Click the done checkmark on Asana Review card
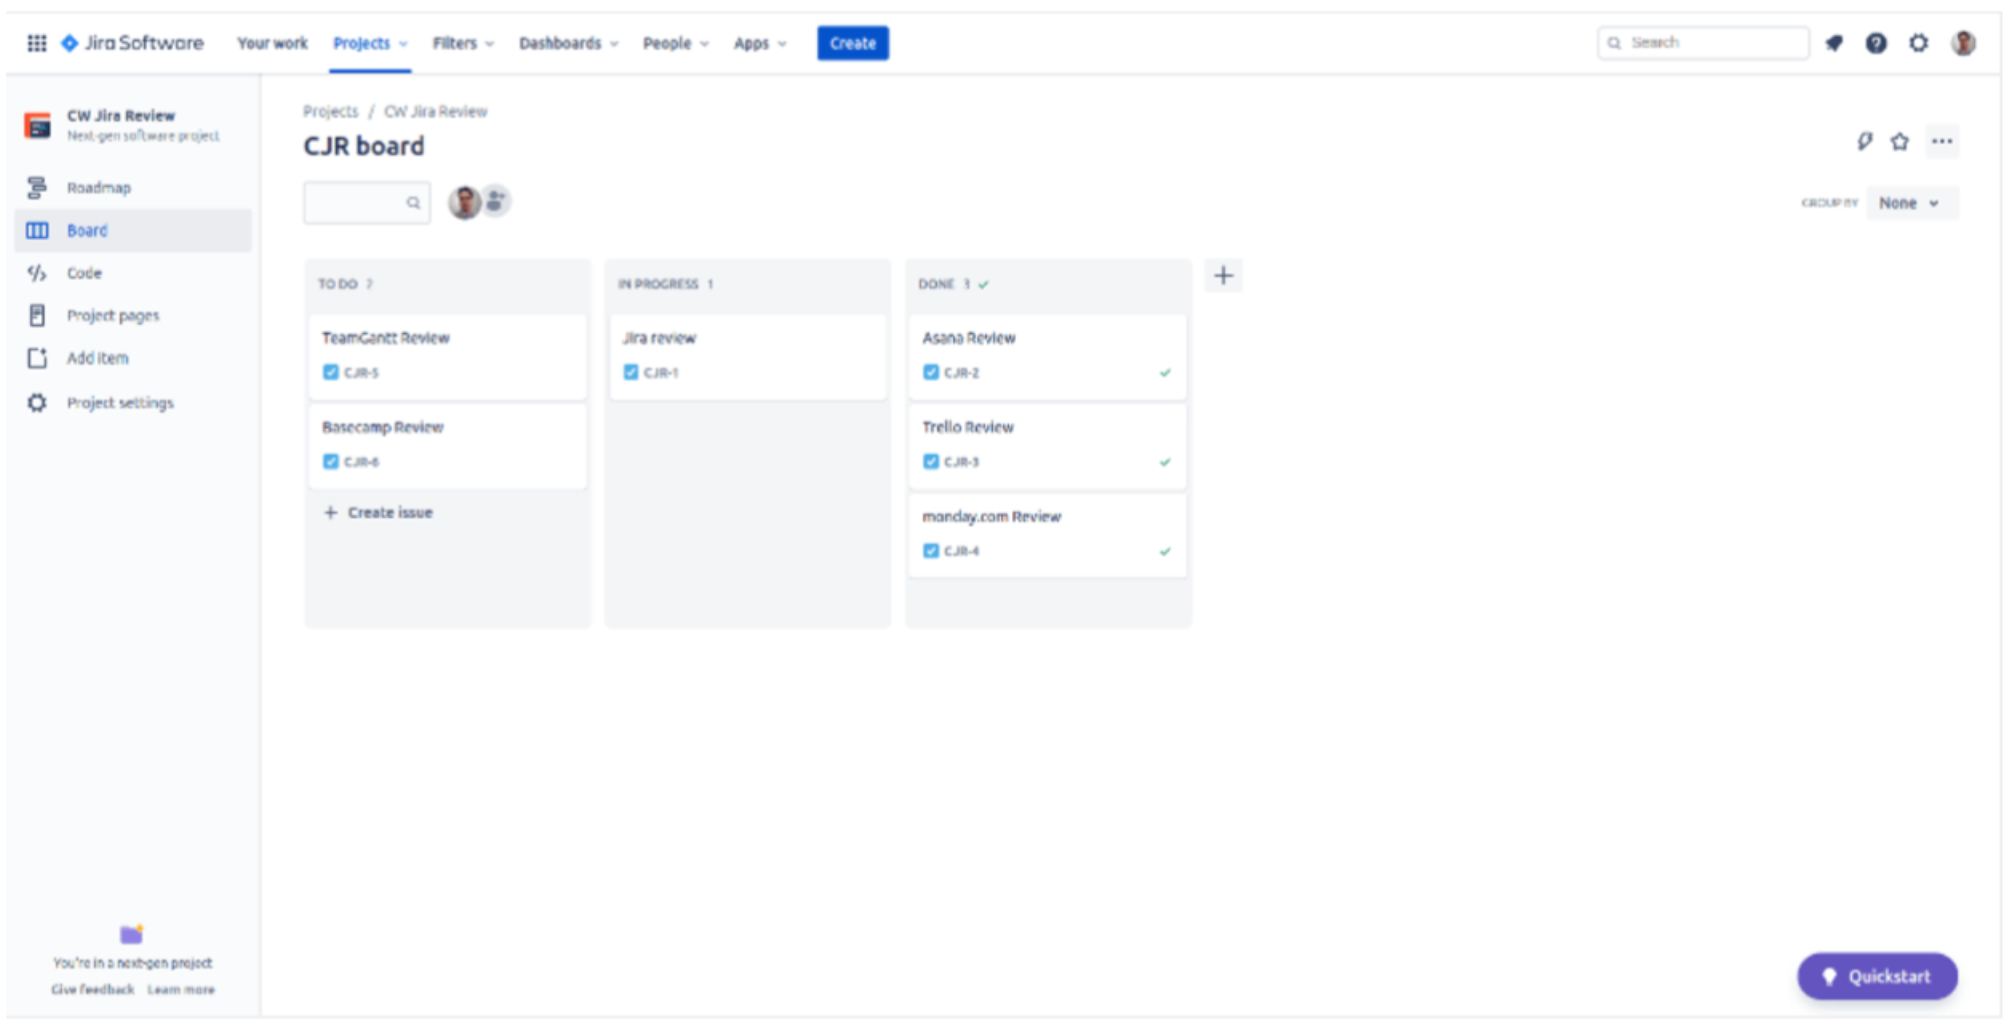This screenshot has height=1022, width=2006. pos(1165,373)
